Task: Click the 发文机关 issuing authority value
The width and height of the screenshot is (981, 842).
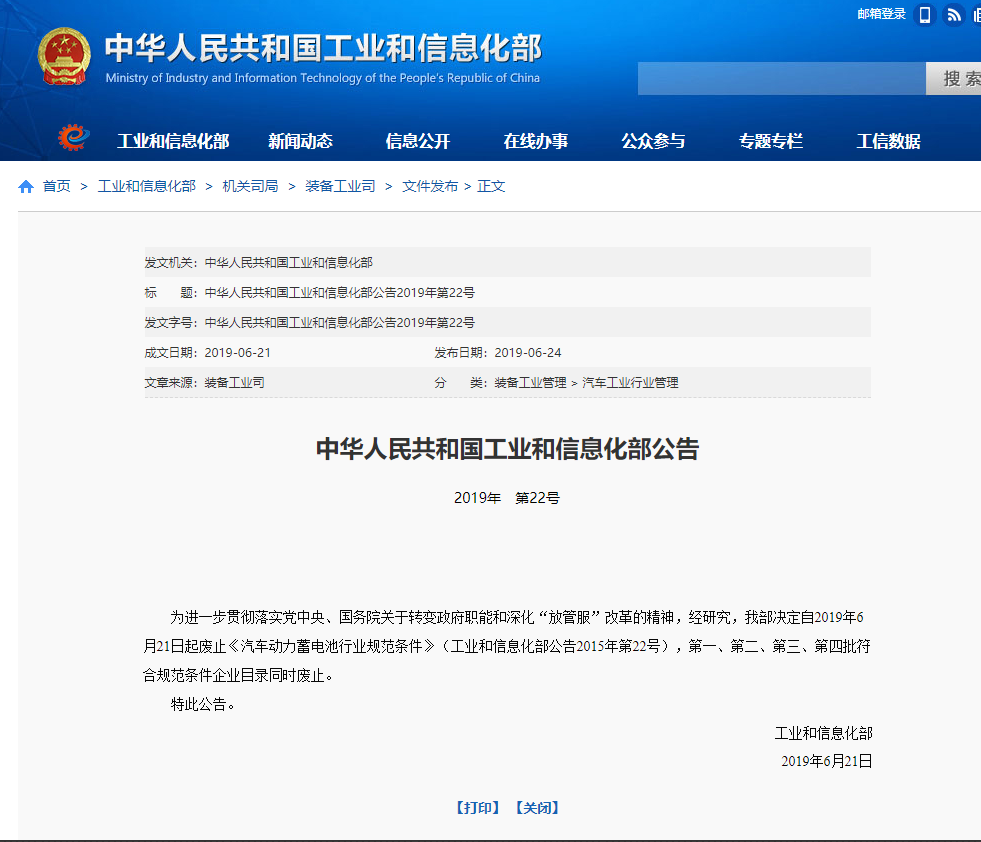Action: tap(288, 263)
